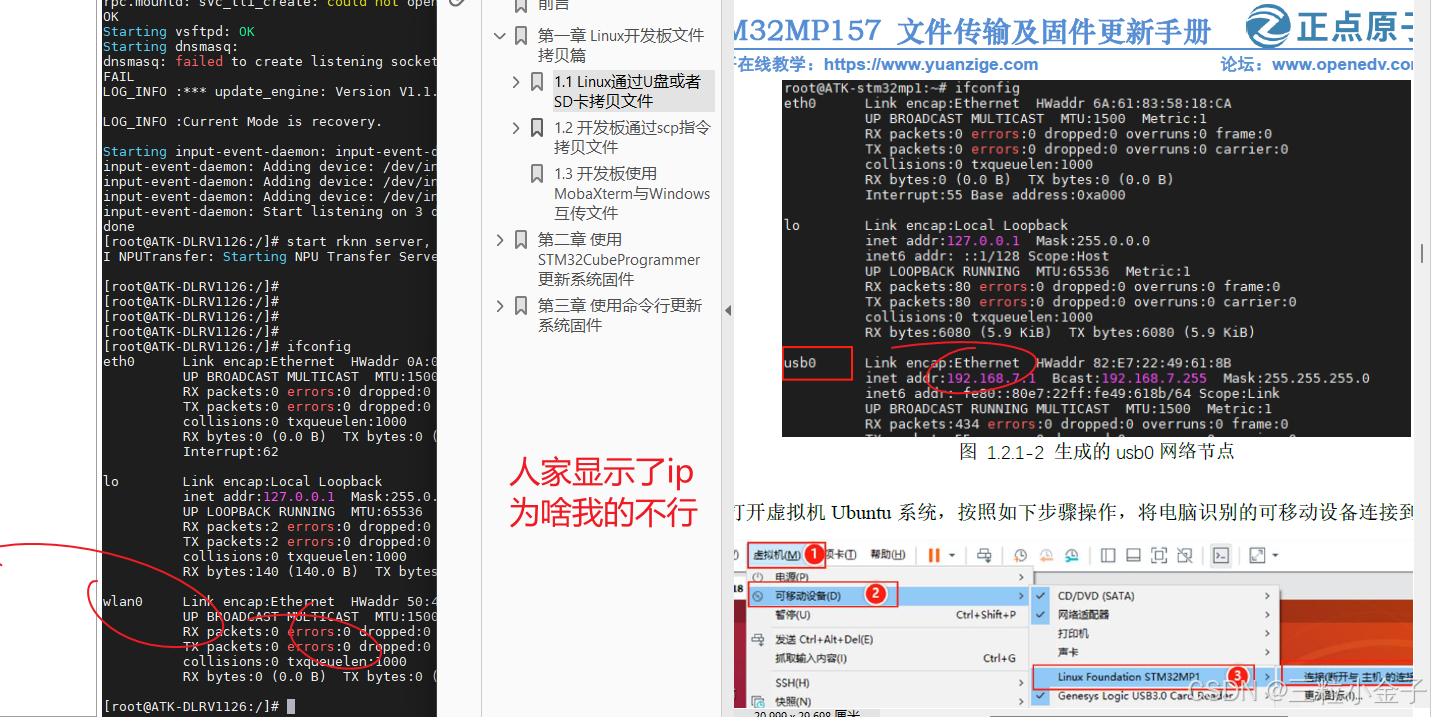Click 'I NPUTransfer: Starting NPU Transfer' terminal line

point(270,257)
